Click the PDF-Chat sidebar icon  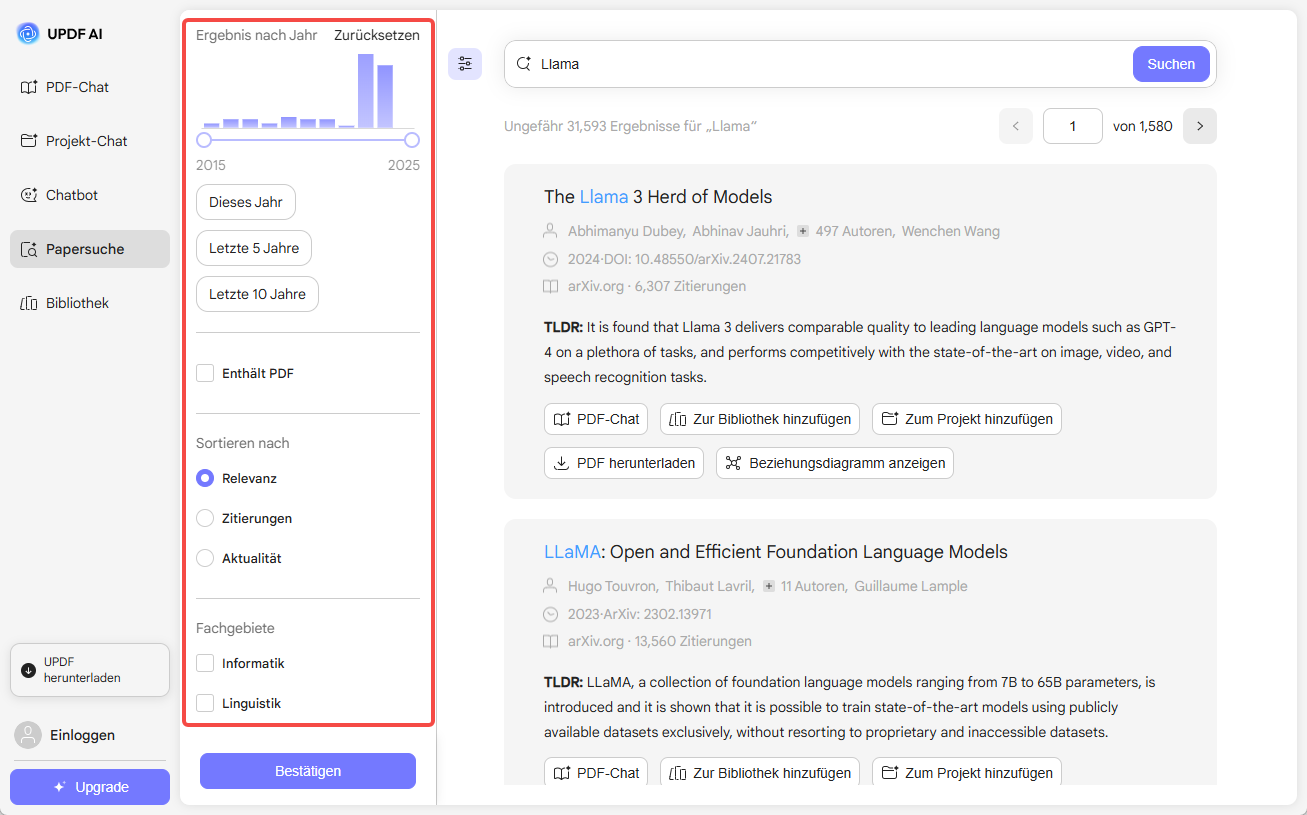[x=29, y=87]
